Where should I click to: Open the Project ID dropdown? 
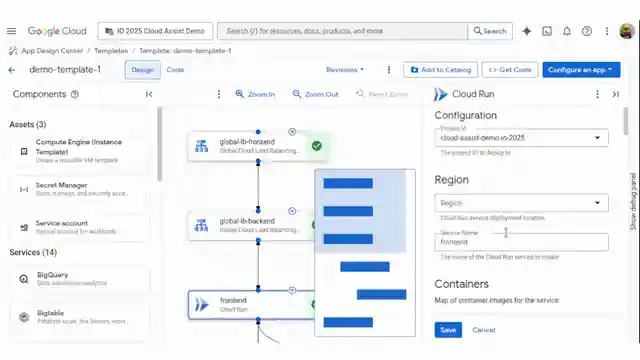[521, 138]
